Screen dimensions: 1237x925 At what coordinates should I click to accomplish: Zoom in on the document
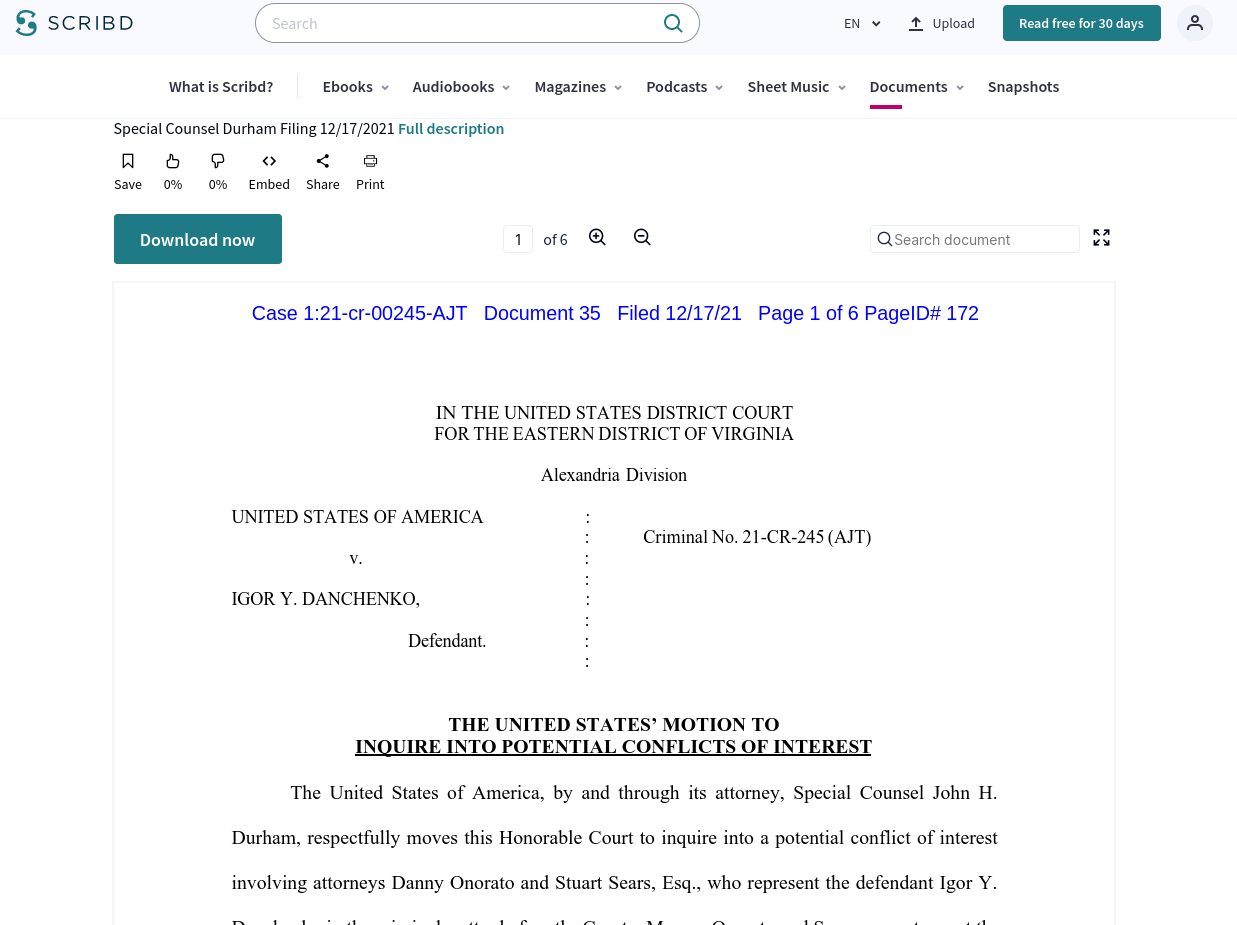pyautogui.click(x=597, y=237)
